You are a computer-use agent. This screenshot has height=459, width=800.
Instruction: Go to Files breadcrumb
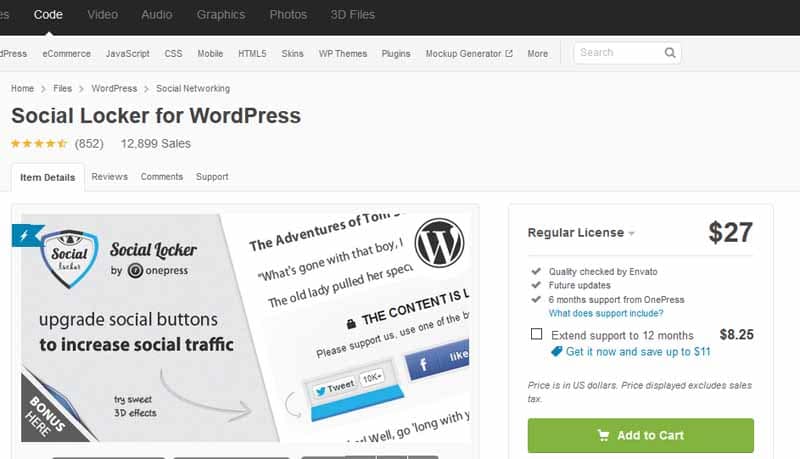63,88
